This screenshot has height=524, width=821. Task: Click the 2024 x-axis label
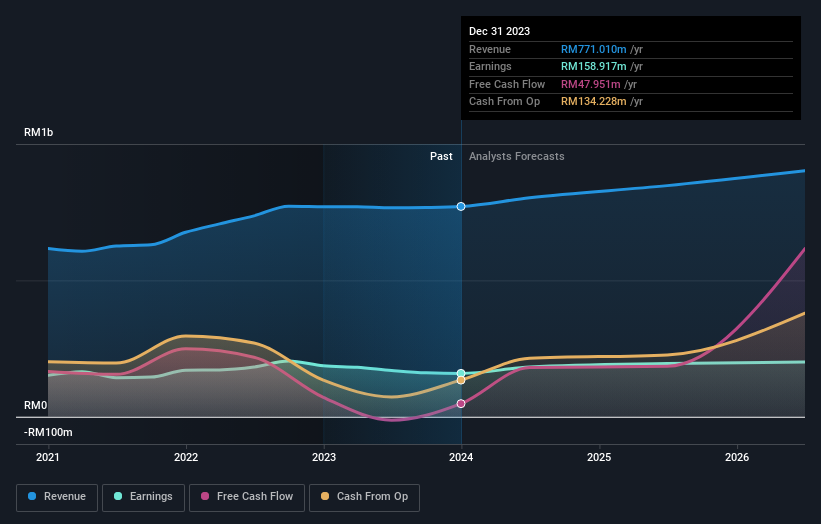pyautogui.click(x=461, y=457)
